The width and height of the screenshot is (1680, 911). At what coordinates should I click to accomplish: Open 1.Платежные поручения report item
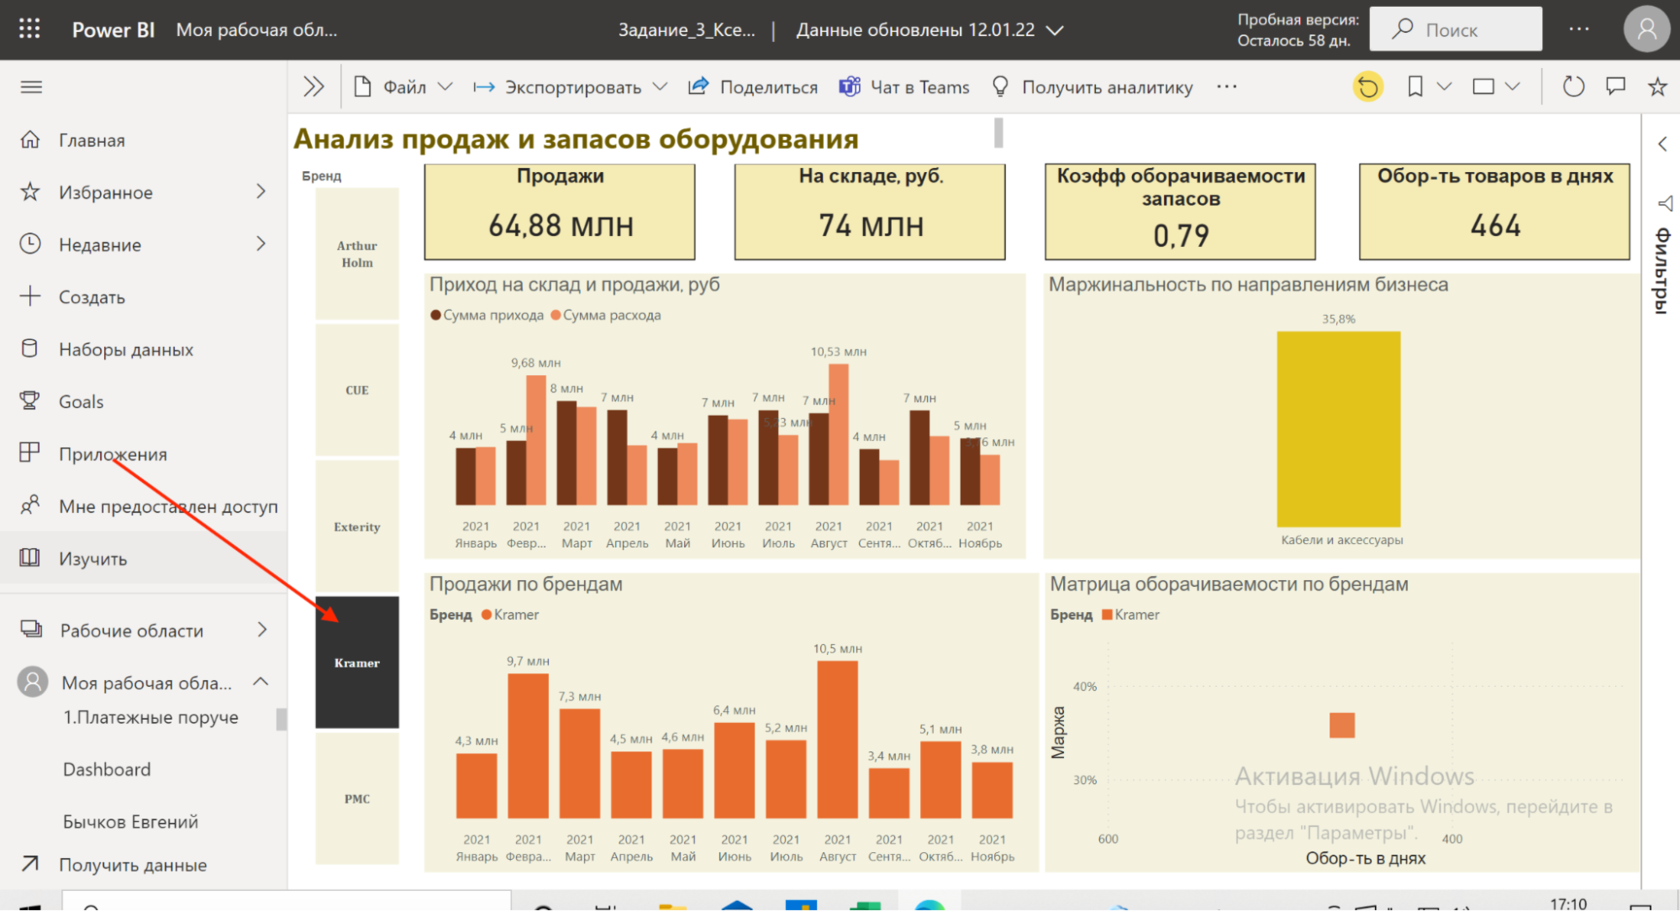[x=151, y=717]
